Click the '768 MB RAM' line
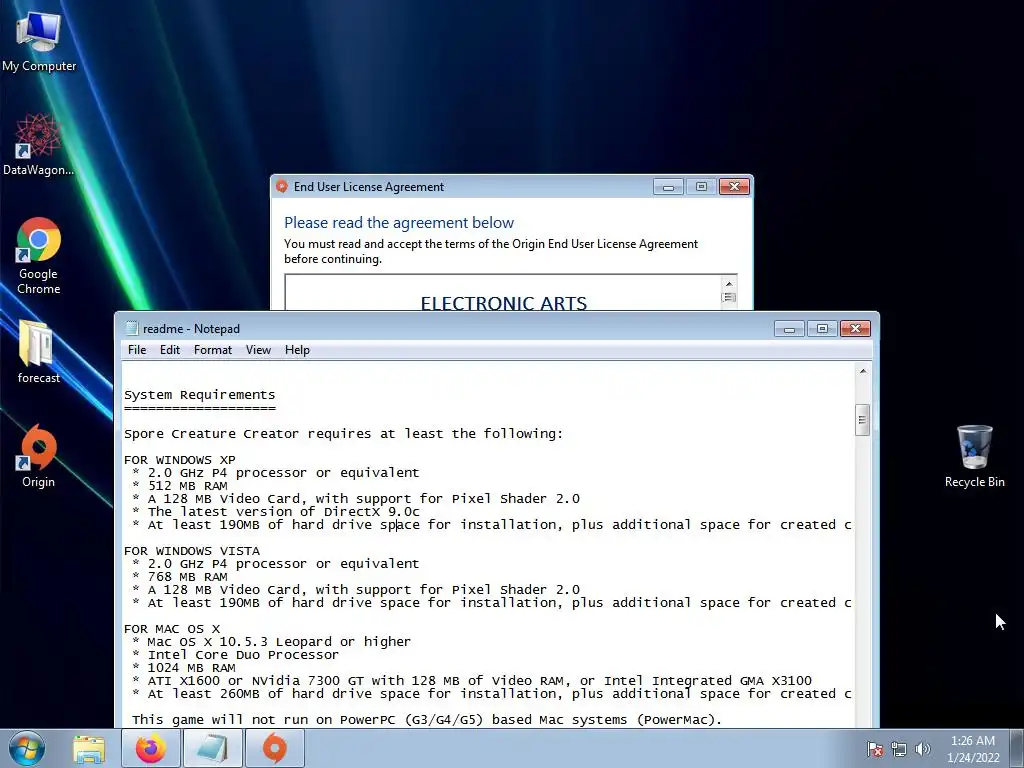The width and height of the screenshot is (1024, 768). (x=180, y=577)
